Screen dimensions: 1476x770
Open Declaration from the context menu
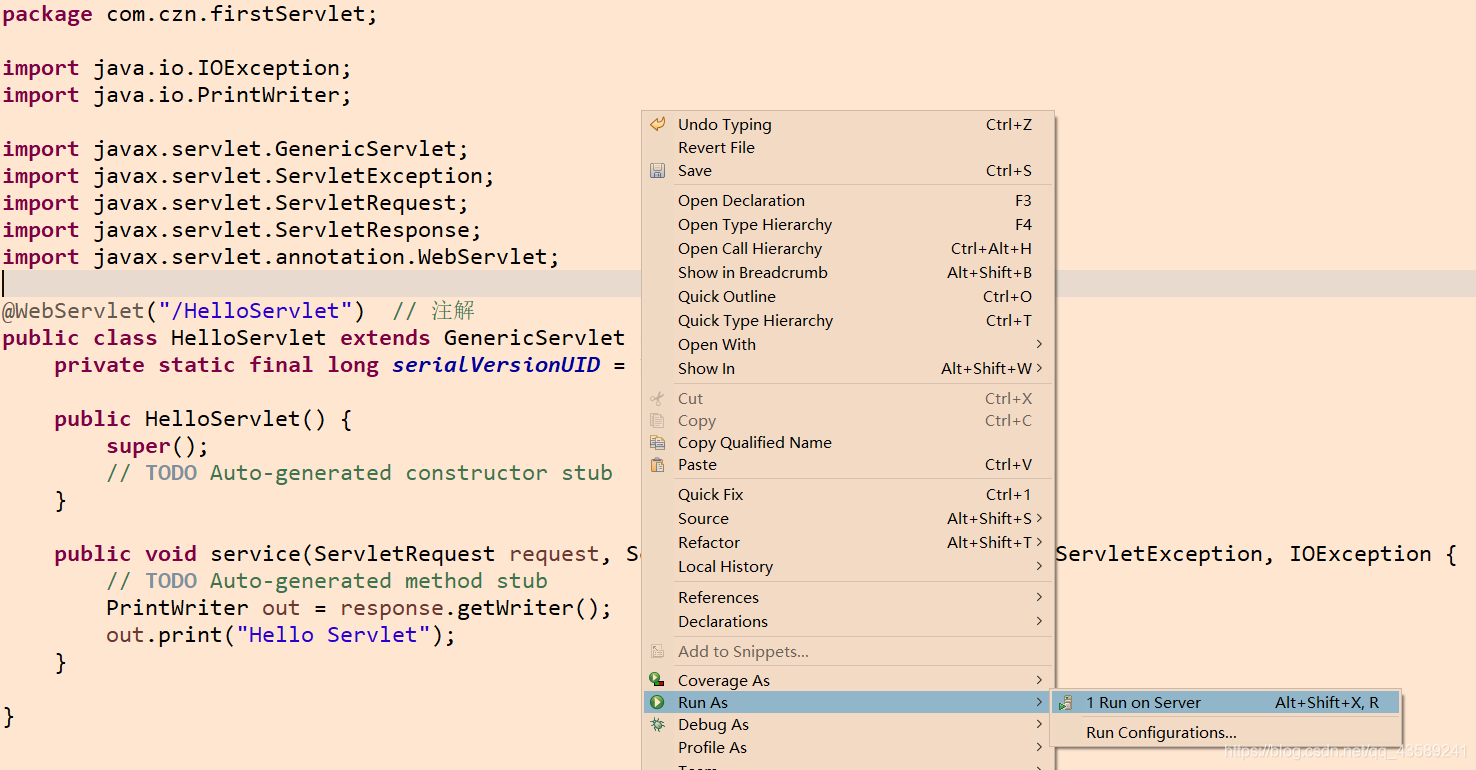click(848, 201)
